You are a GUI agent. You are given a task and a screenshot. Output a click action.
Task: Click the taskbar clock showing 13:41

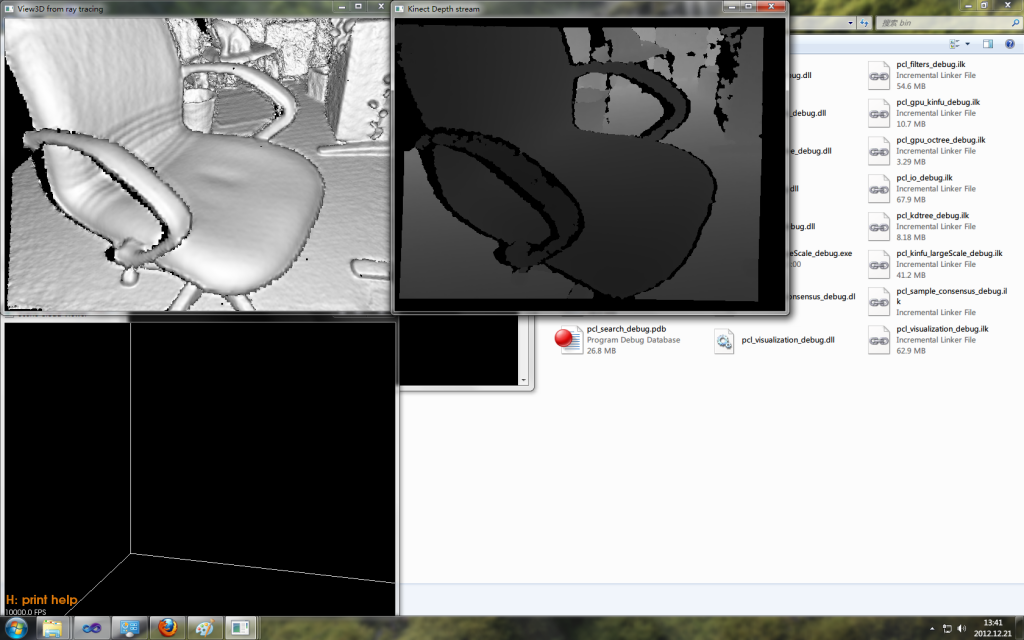(x=993, y=628)
